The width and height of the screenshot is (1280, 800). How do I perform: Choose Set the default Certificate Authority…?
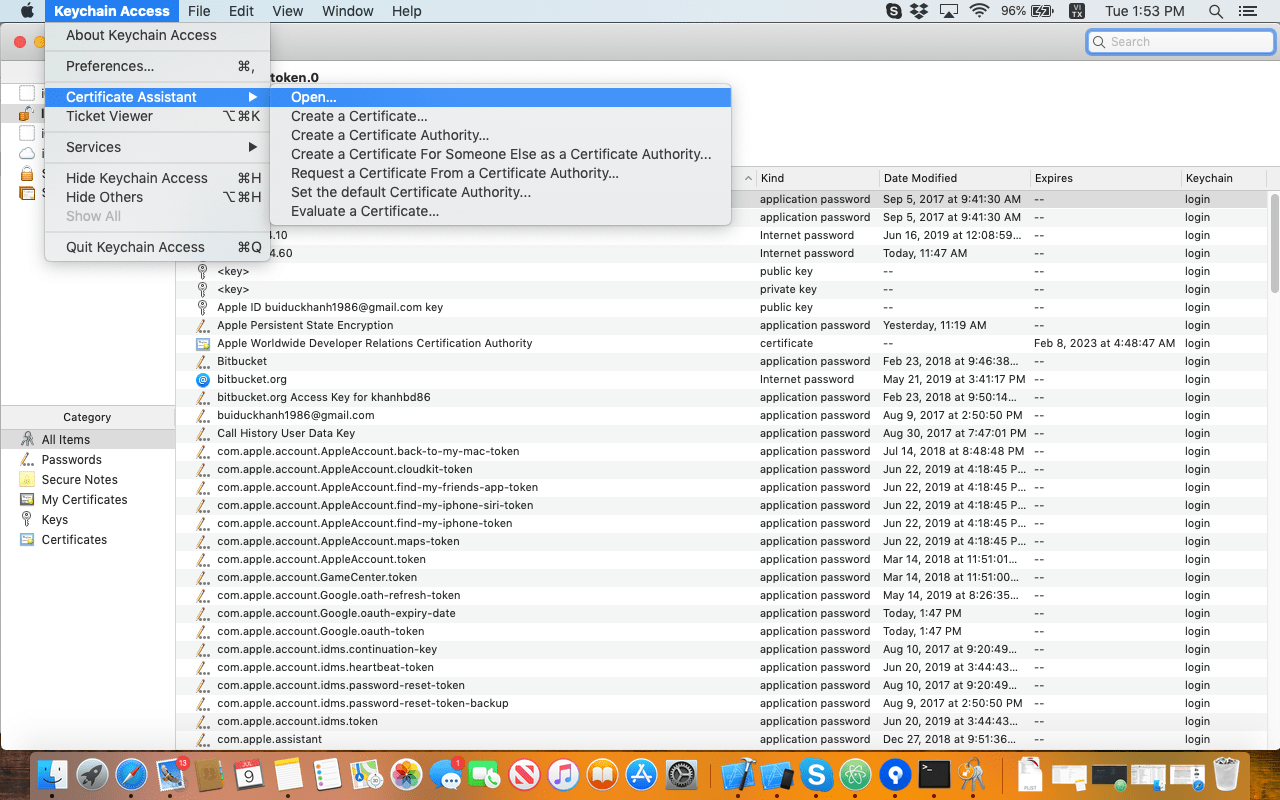tap(500, 192)
